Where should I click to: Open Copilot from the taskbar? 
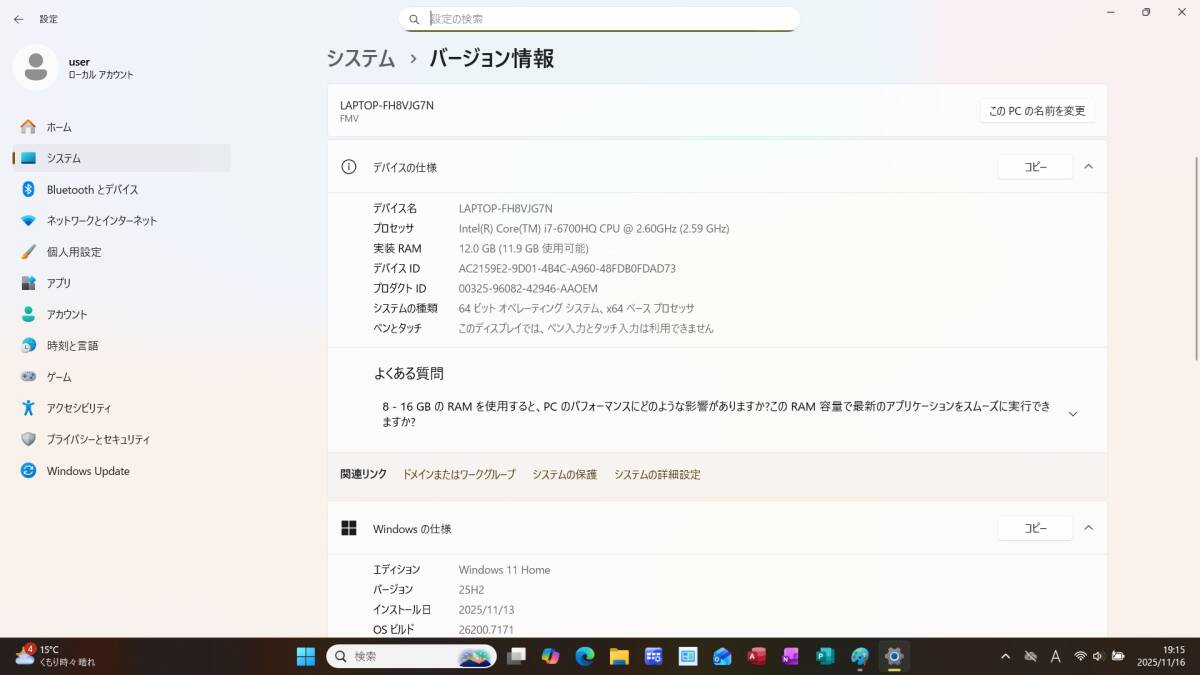(548, 657)
